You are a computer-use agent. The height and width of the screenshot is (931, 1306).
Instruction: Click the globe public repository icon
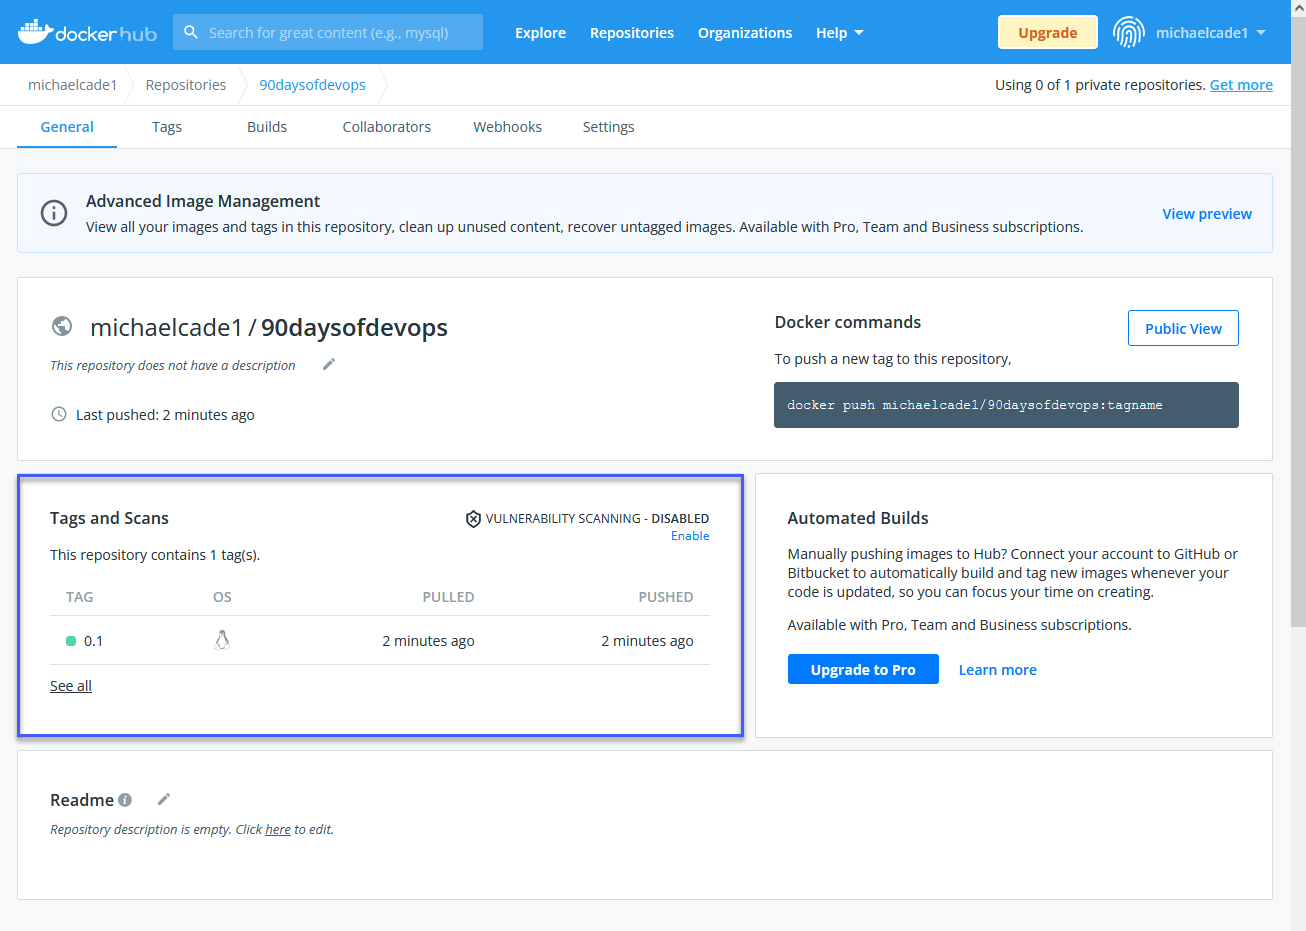(x=62, y=327)
